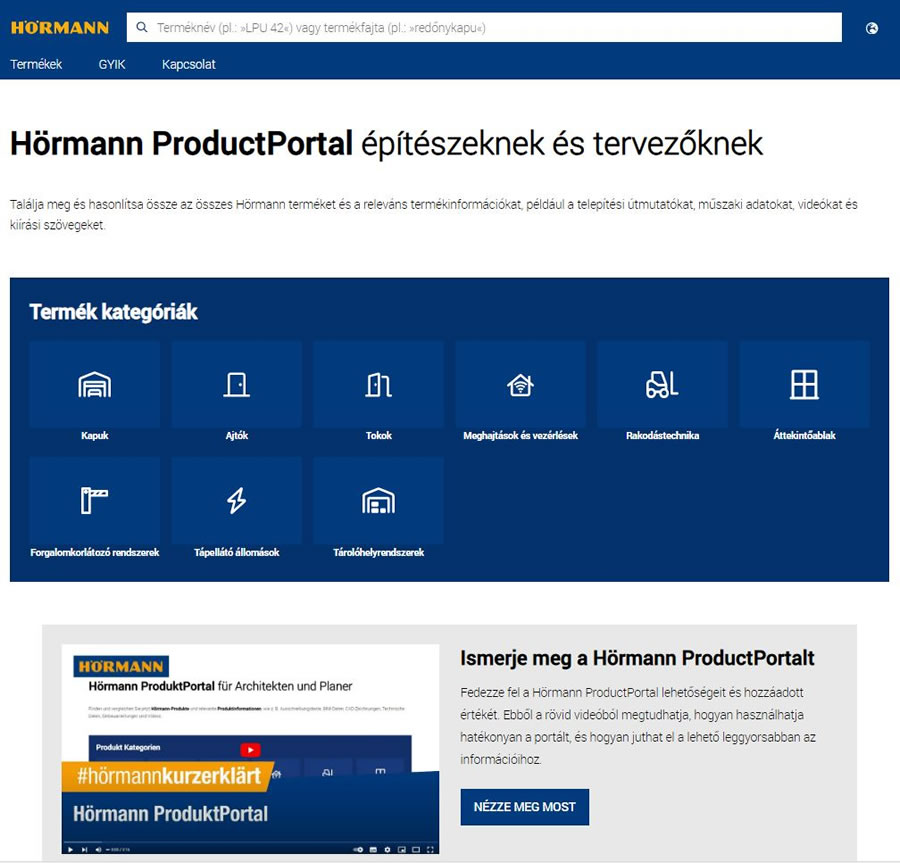Click the Ismerje meg a Hörmann ProductPortalt heading
The height and width of the screenshot is (863, 900).
point(637,658)
